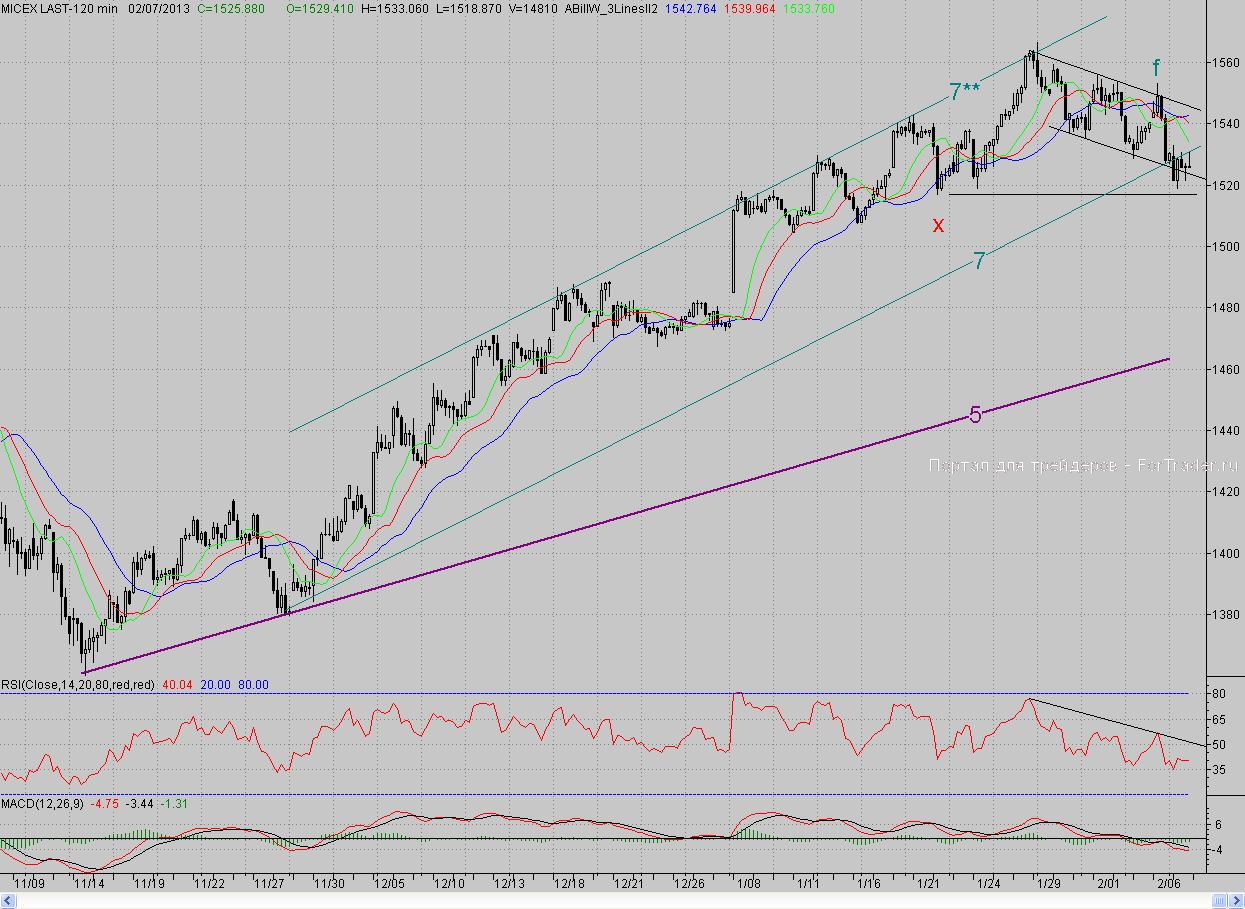Click the open value 'O=1529.410'
Viewport: 1245px width, 909px height.
(321, 8)
